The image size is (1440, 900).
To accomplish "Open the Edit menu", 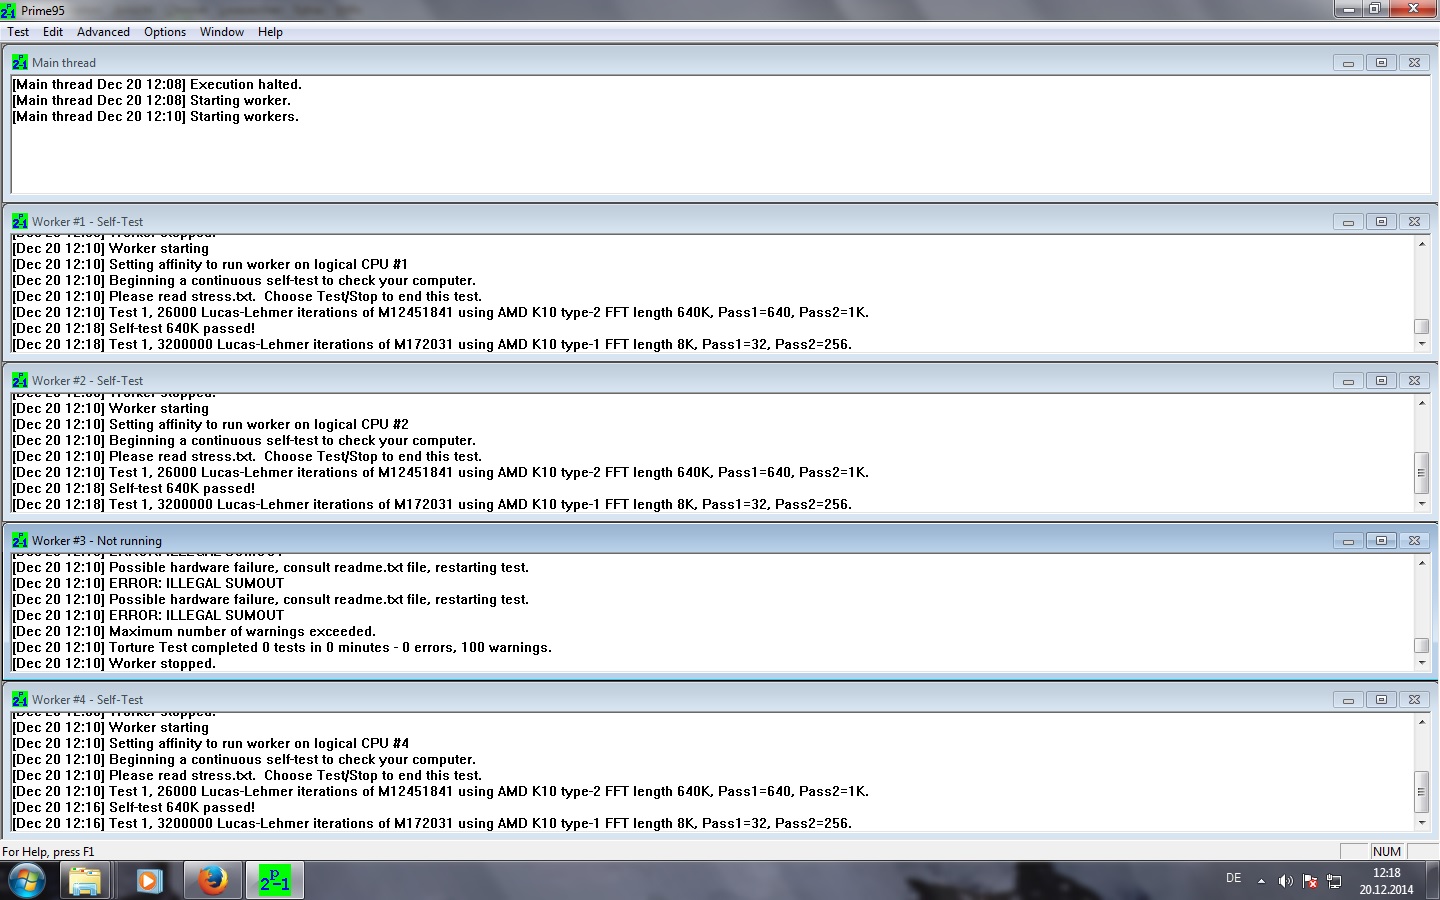I will (x=53, y=32).
